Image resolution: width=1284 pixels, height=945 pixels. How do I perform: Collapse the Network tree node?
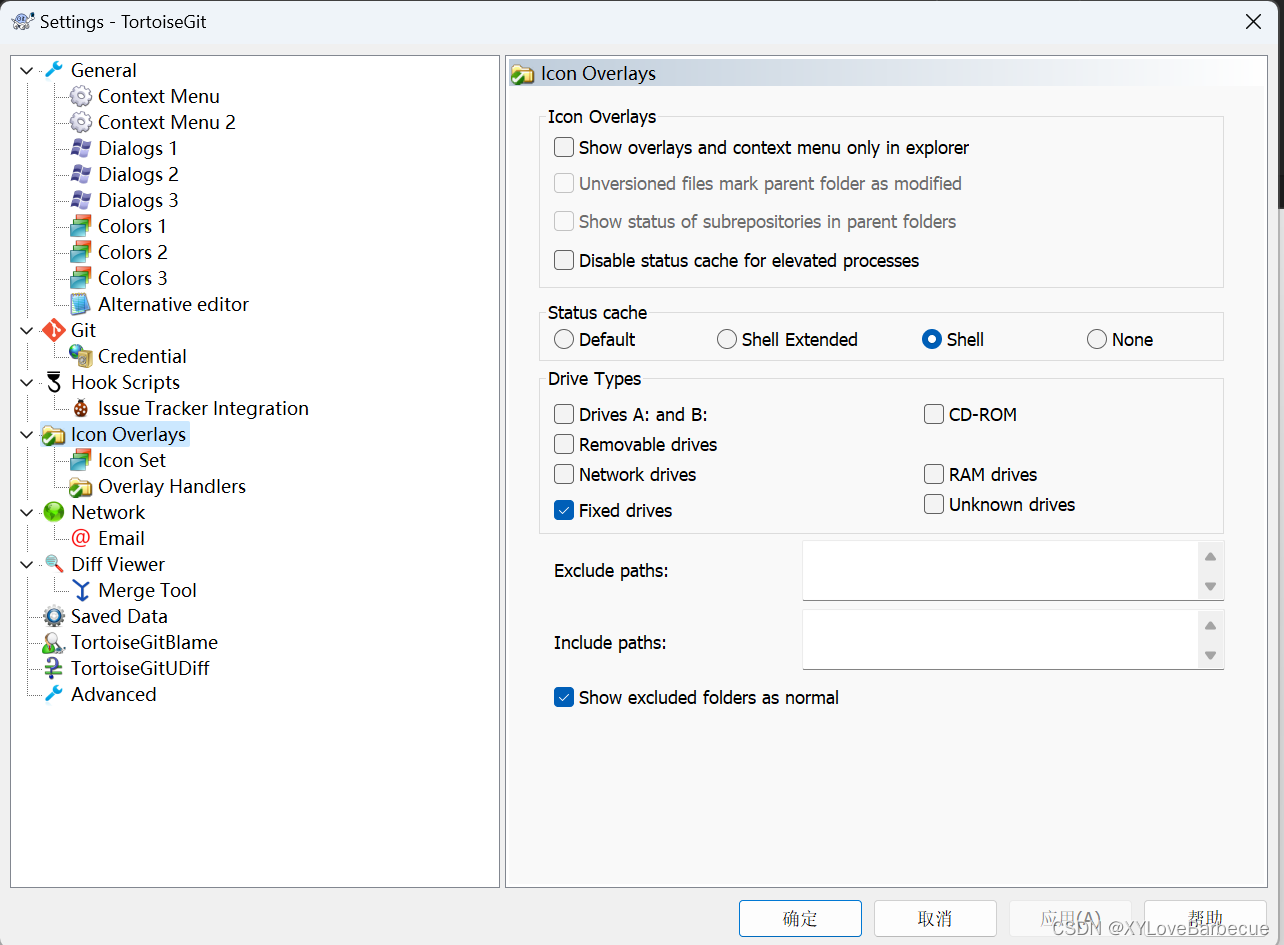[x=27, y=512]
